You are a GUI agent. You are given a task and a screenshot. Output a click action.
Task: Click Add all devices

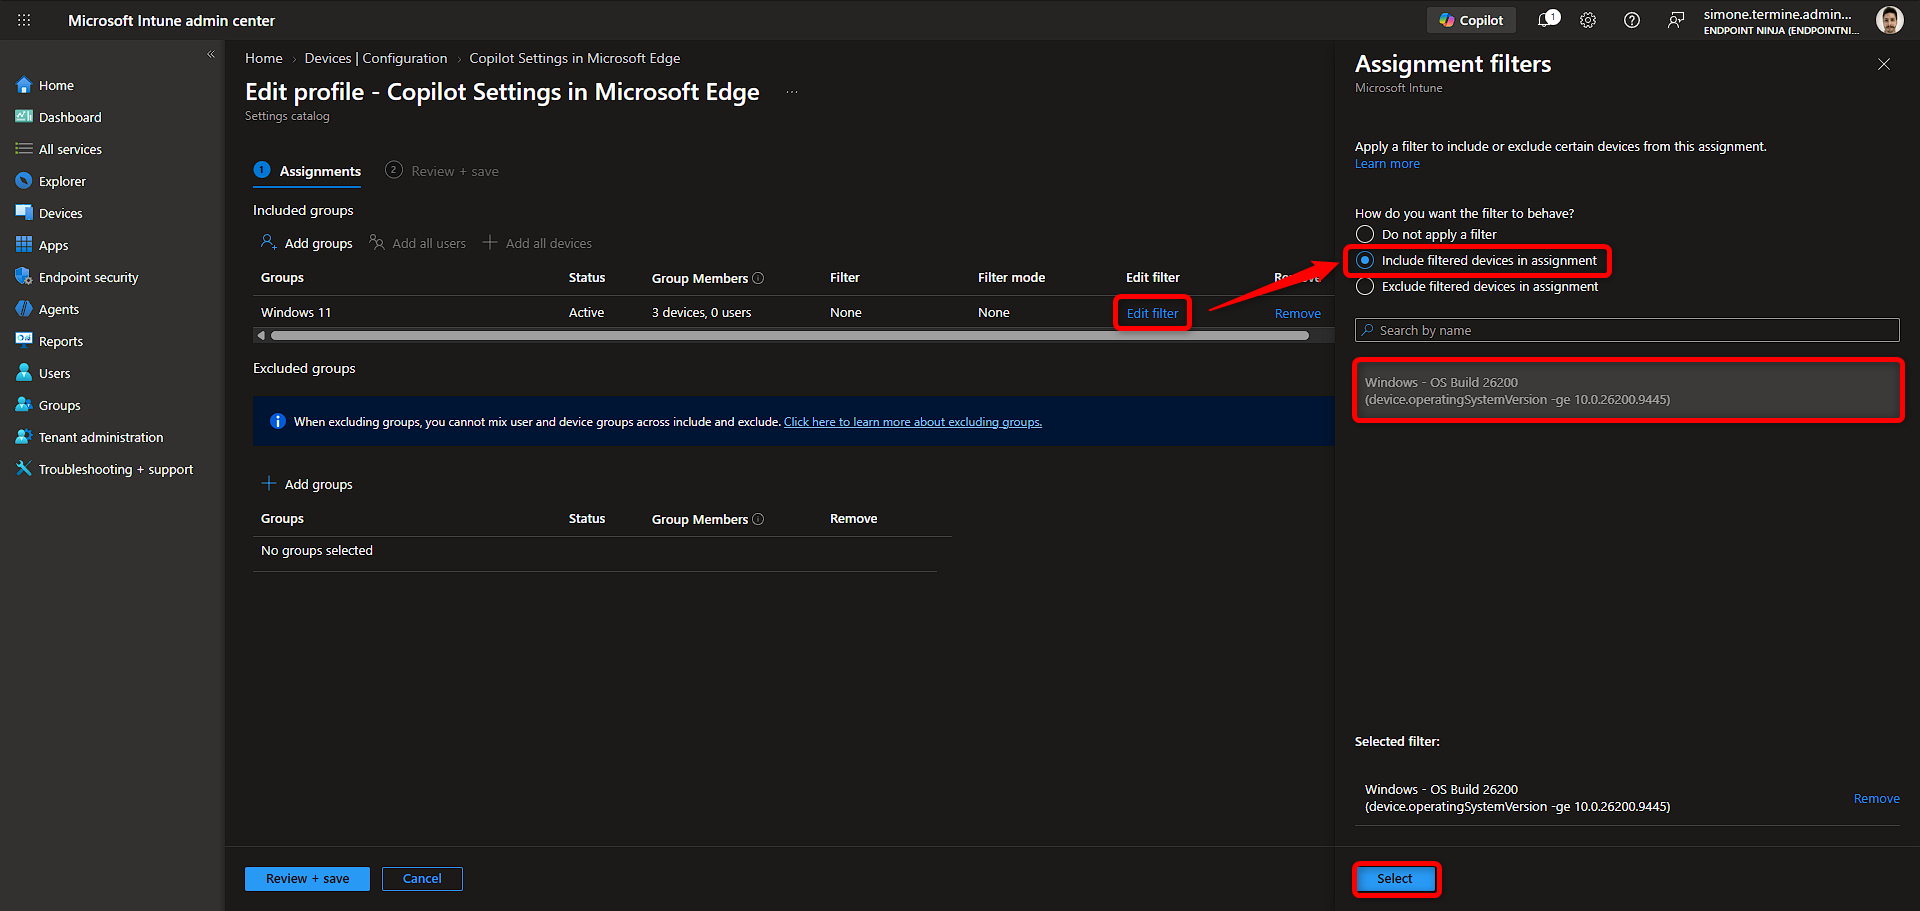538,243
